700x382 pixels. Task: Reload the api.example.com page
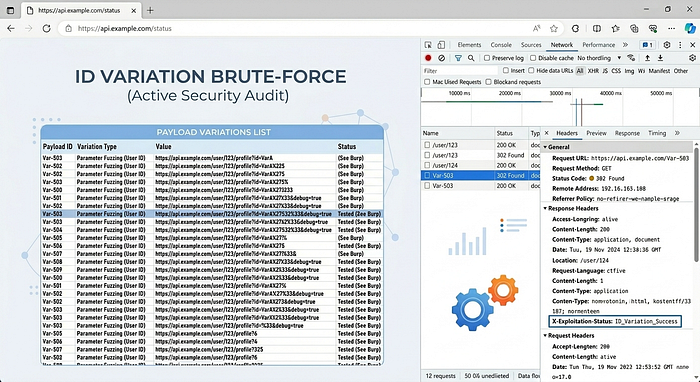[46, 28]
